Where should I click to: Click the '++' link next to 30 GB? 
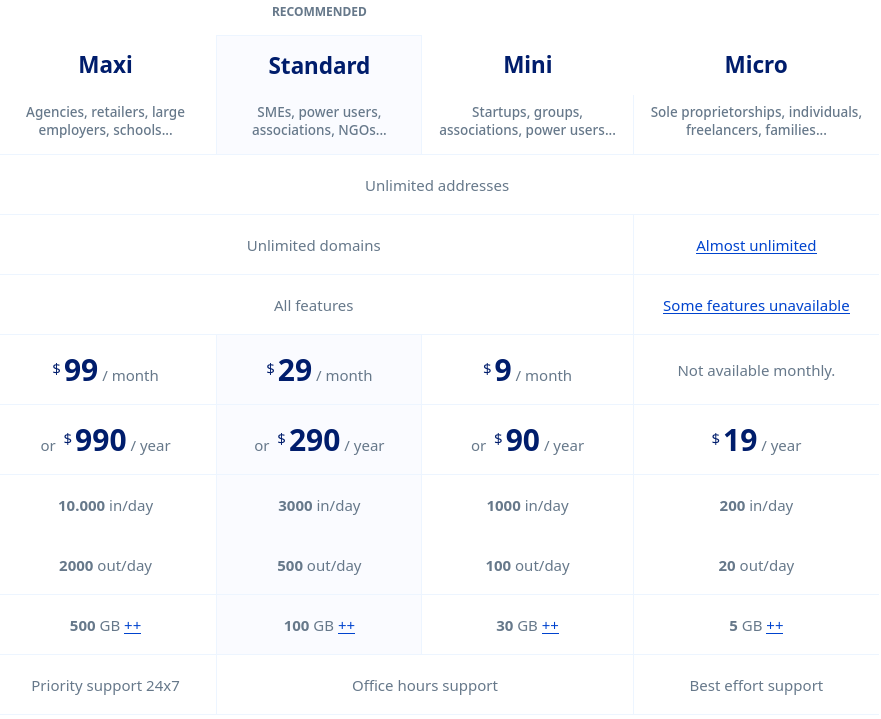550,625
